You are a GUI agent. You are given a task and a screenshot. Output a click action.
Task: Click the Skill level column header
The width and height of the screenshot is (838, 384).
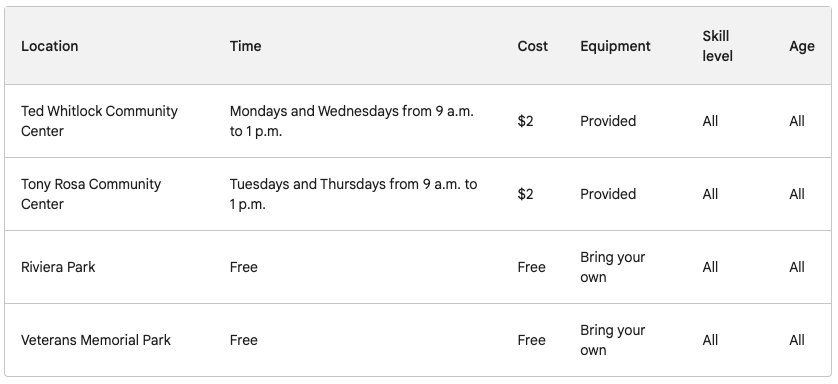(x=717, y=46)
